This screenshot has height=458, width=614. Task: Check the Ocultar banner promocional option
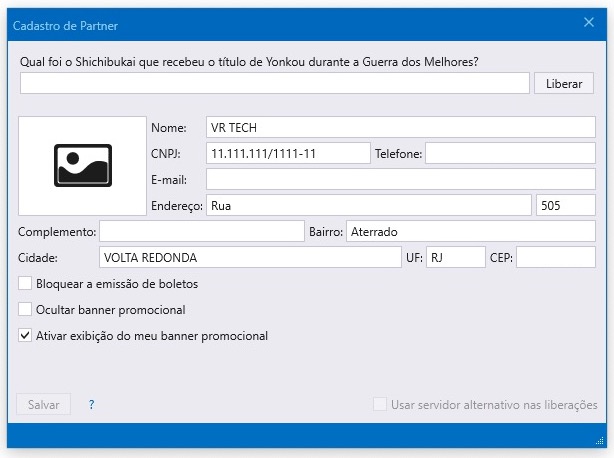(26, 309)
